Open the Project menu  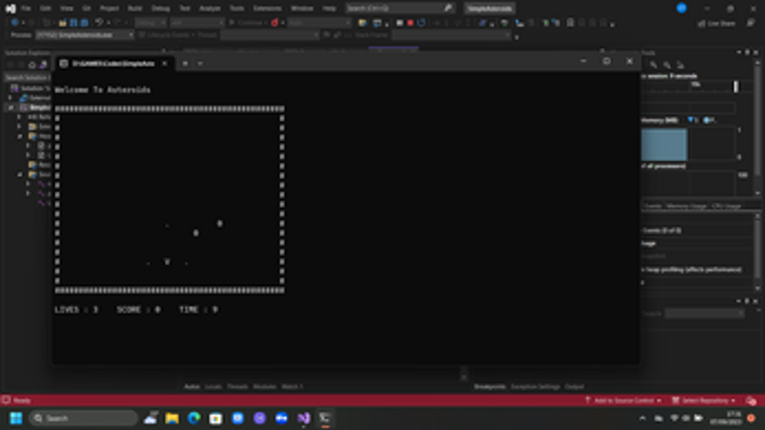point(109,8)
